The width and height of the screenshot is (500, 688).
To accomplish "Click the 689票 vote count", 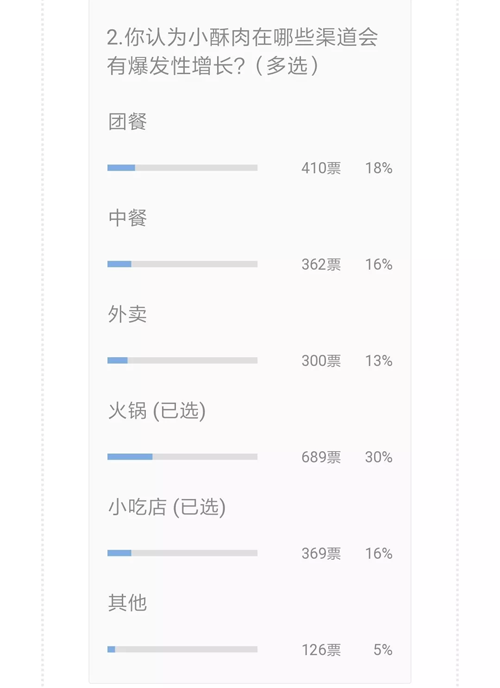I will [x=321, y=457].
